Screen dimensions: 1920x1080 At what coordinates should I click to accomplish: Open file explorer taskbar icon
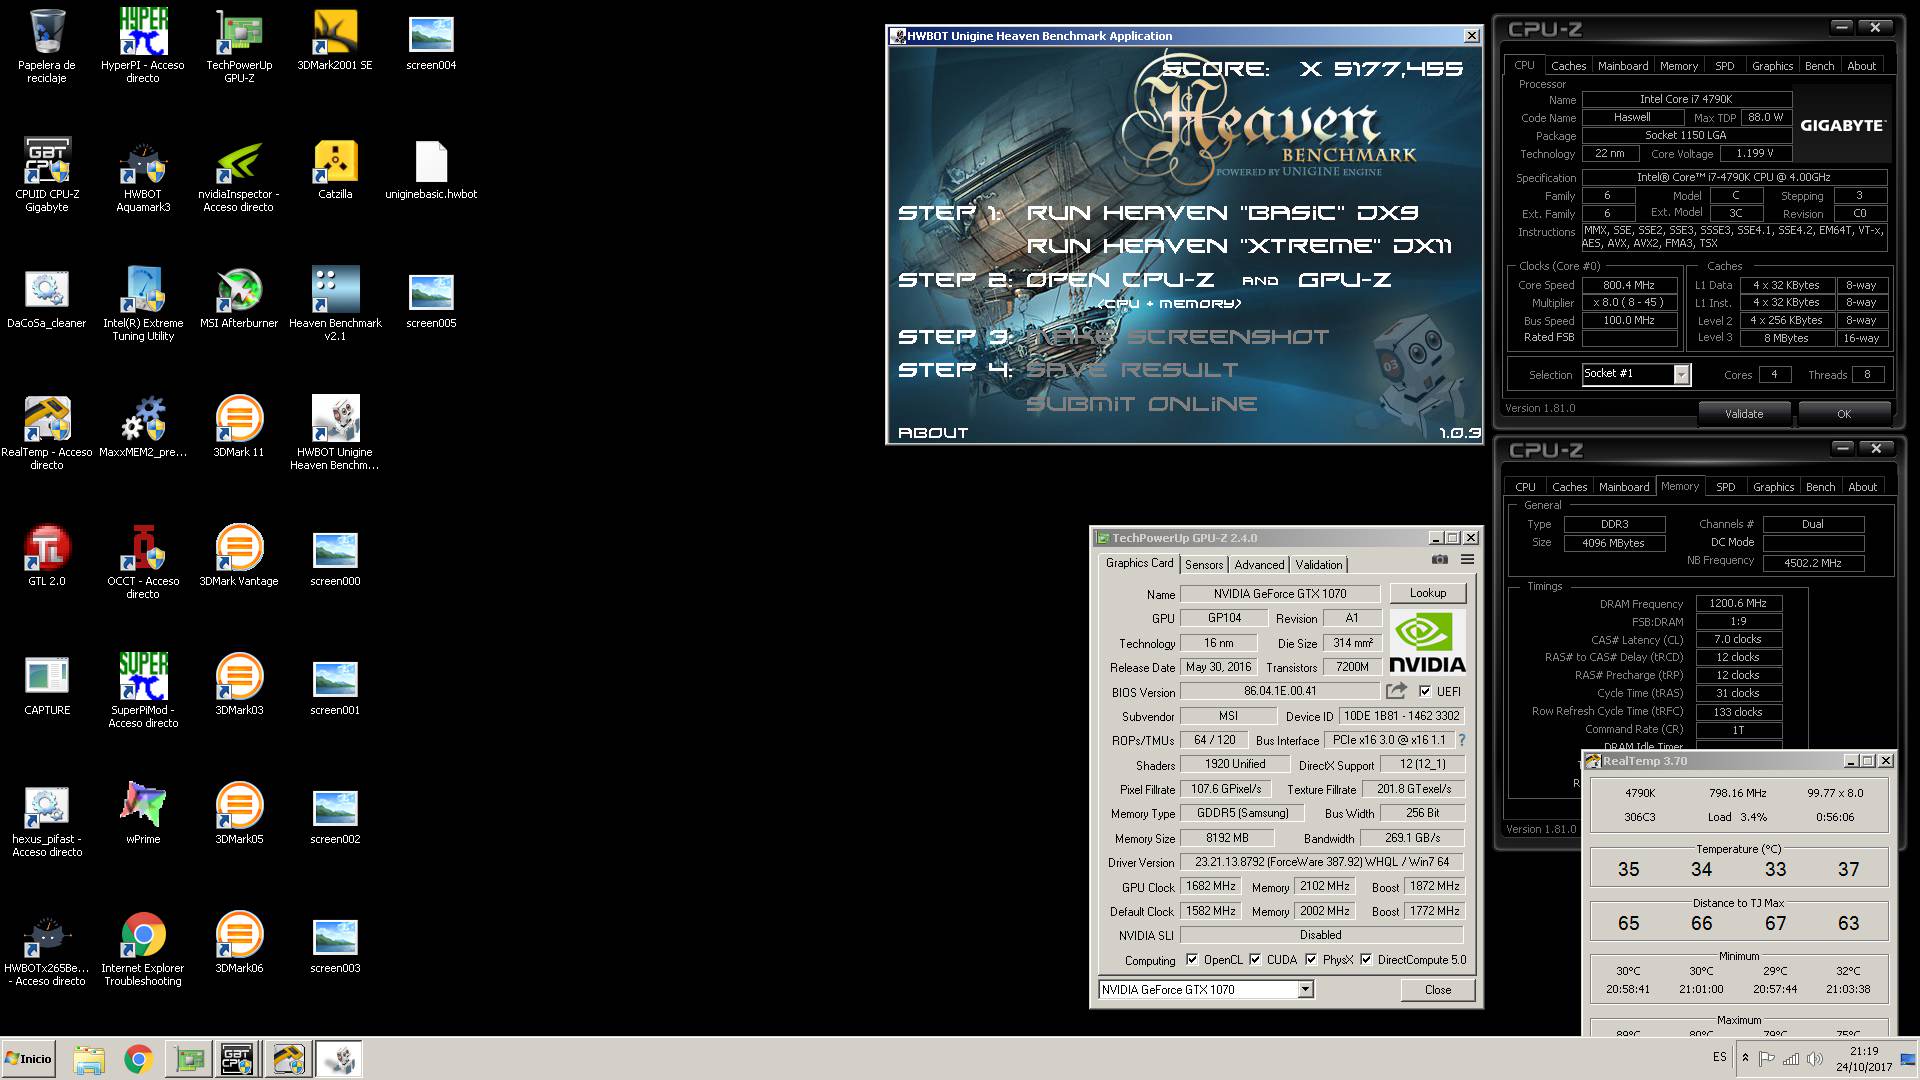pos(88,1059)
